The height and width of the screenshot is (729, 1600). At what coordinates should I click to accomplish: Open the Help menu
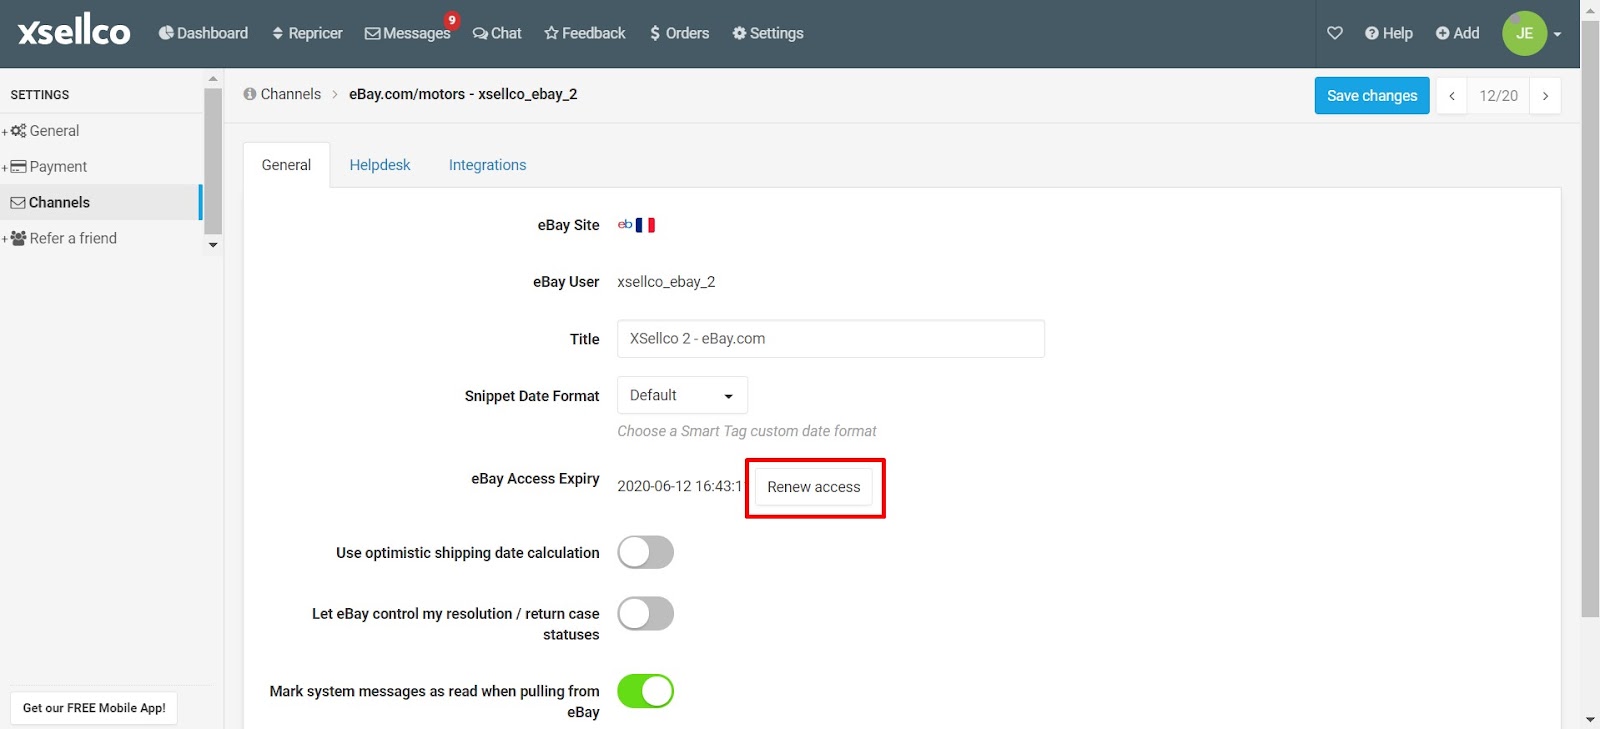(1389, 33)
